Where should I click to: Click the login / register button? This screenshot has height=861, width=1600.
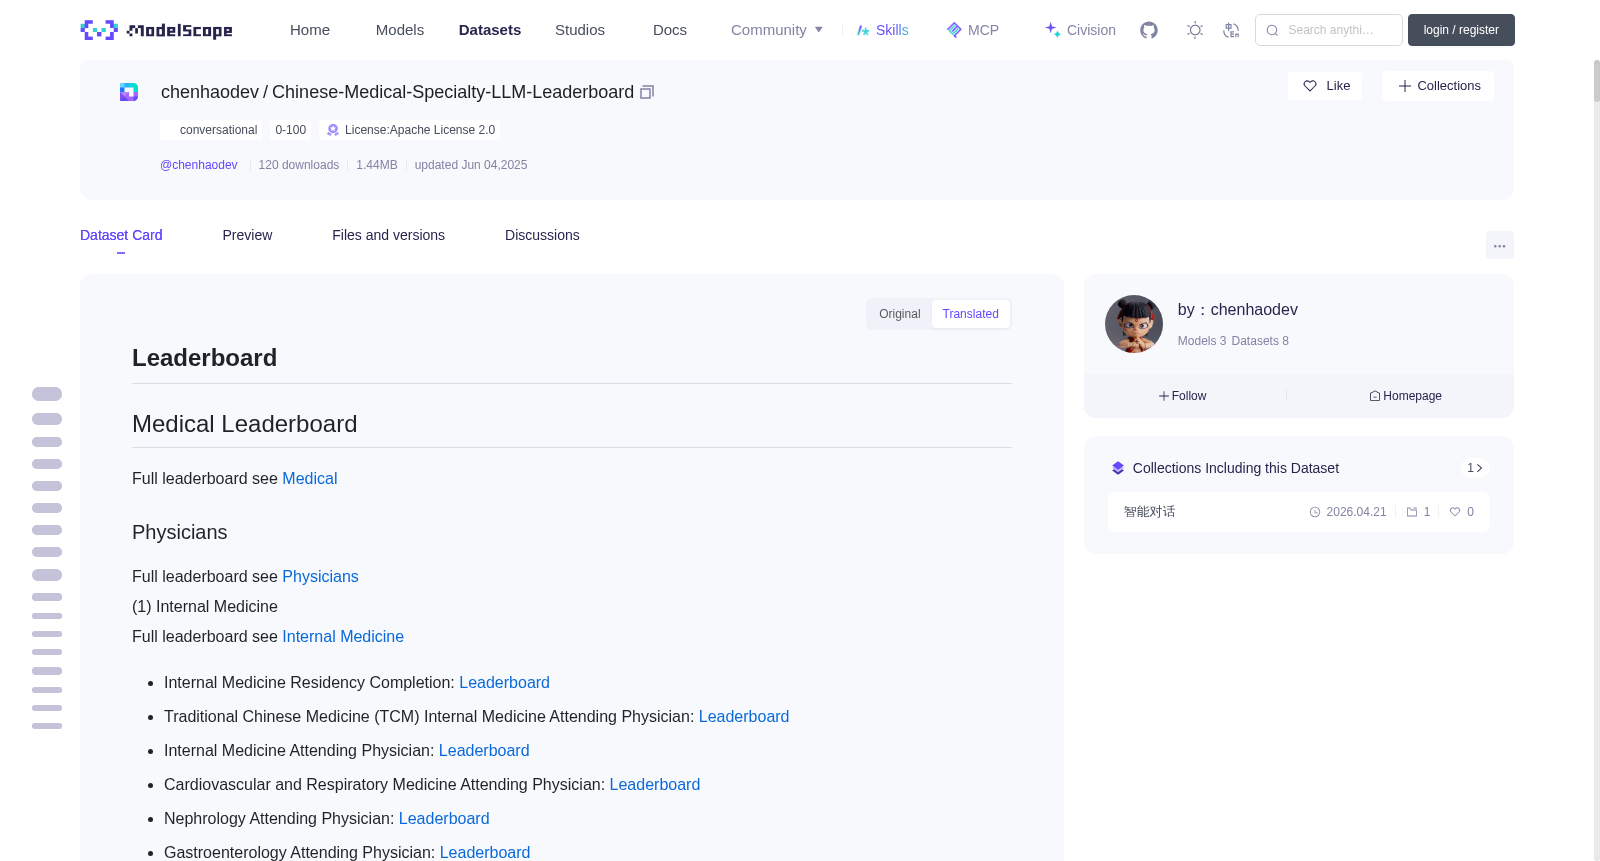(1461, 30)
